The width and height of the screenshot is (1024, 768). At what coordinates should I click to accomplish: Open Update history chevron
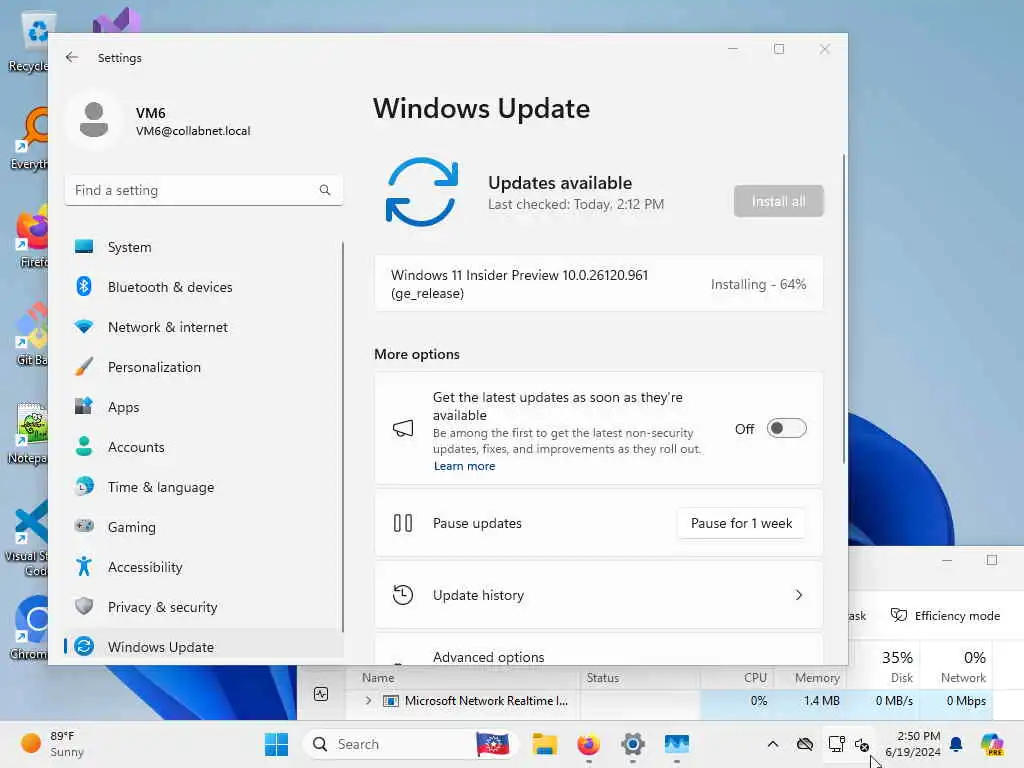click(799, 595)
